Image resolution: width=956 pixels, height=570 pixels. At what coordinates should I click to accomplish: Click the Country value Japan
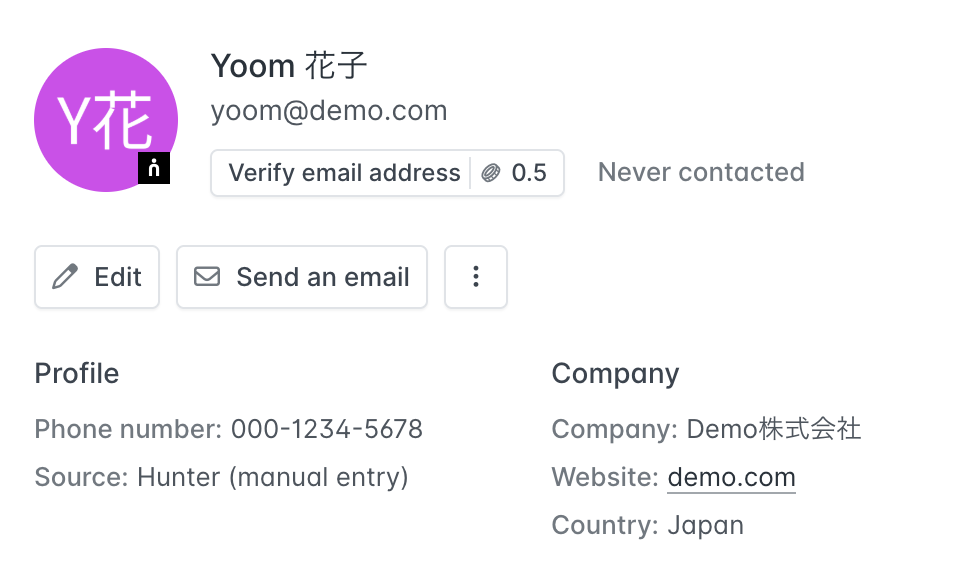tap(705, 525)
